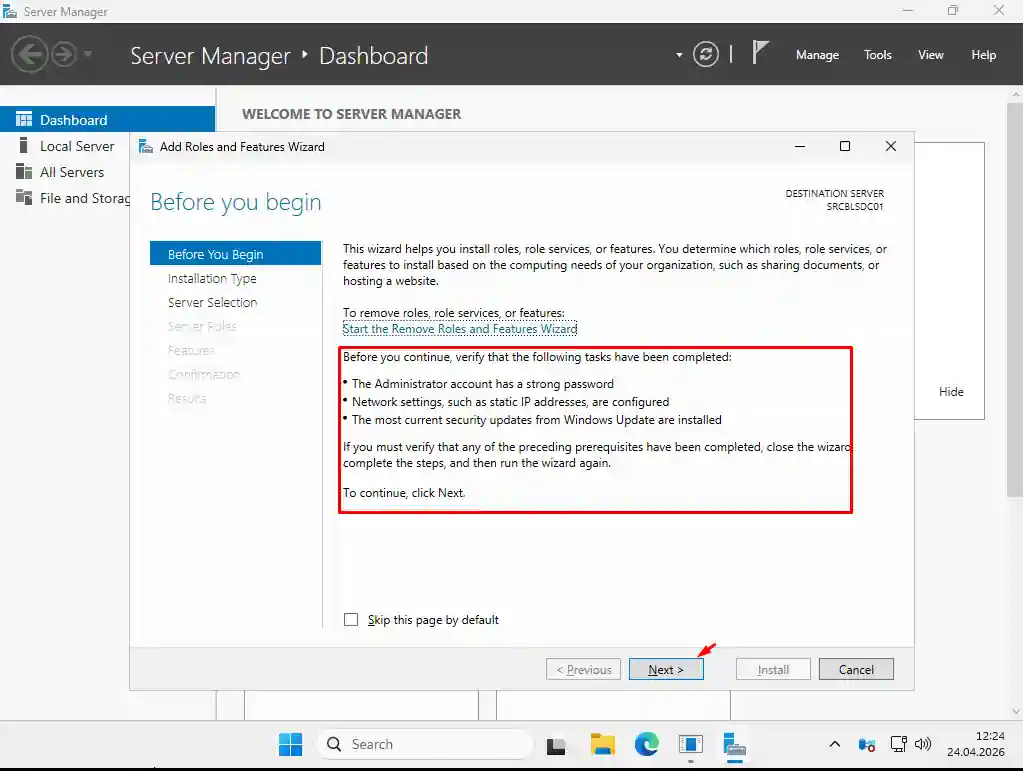The height and width of the screenshot is (771, 1023).
Task: Click the File and Storage sidebar icon
Action: (x=23, y=197)
